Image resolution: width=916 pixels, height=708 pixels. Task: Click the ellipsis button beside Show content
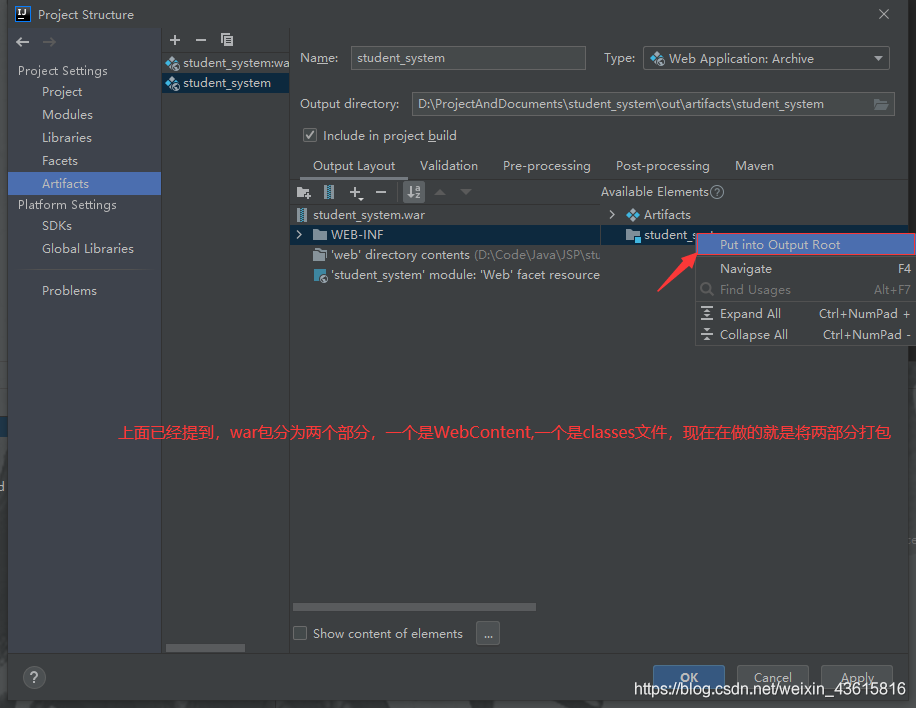[x=488, y=633]
